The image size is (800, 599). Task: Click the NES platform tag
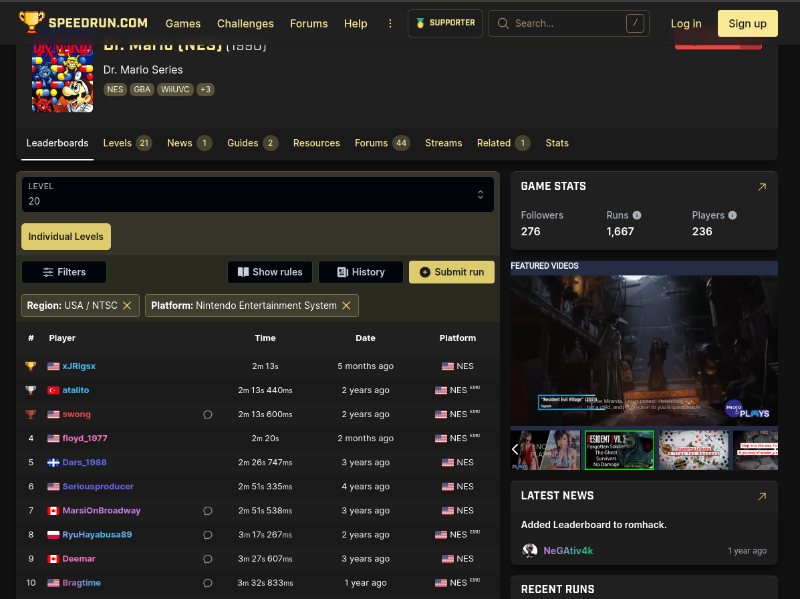click(x=115, y=89)
